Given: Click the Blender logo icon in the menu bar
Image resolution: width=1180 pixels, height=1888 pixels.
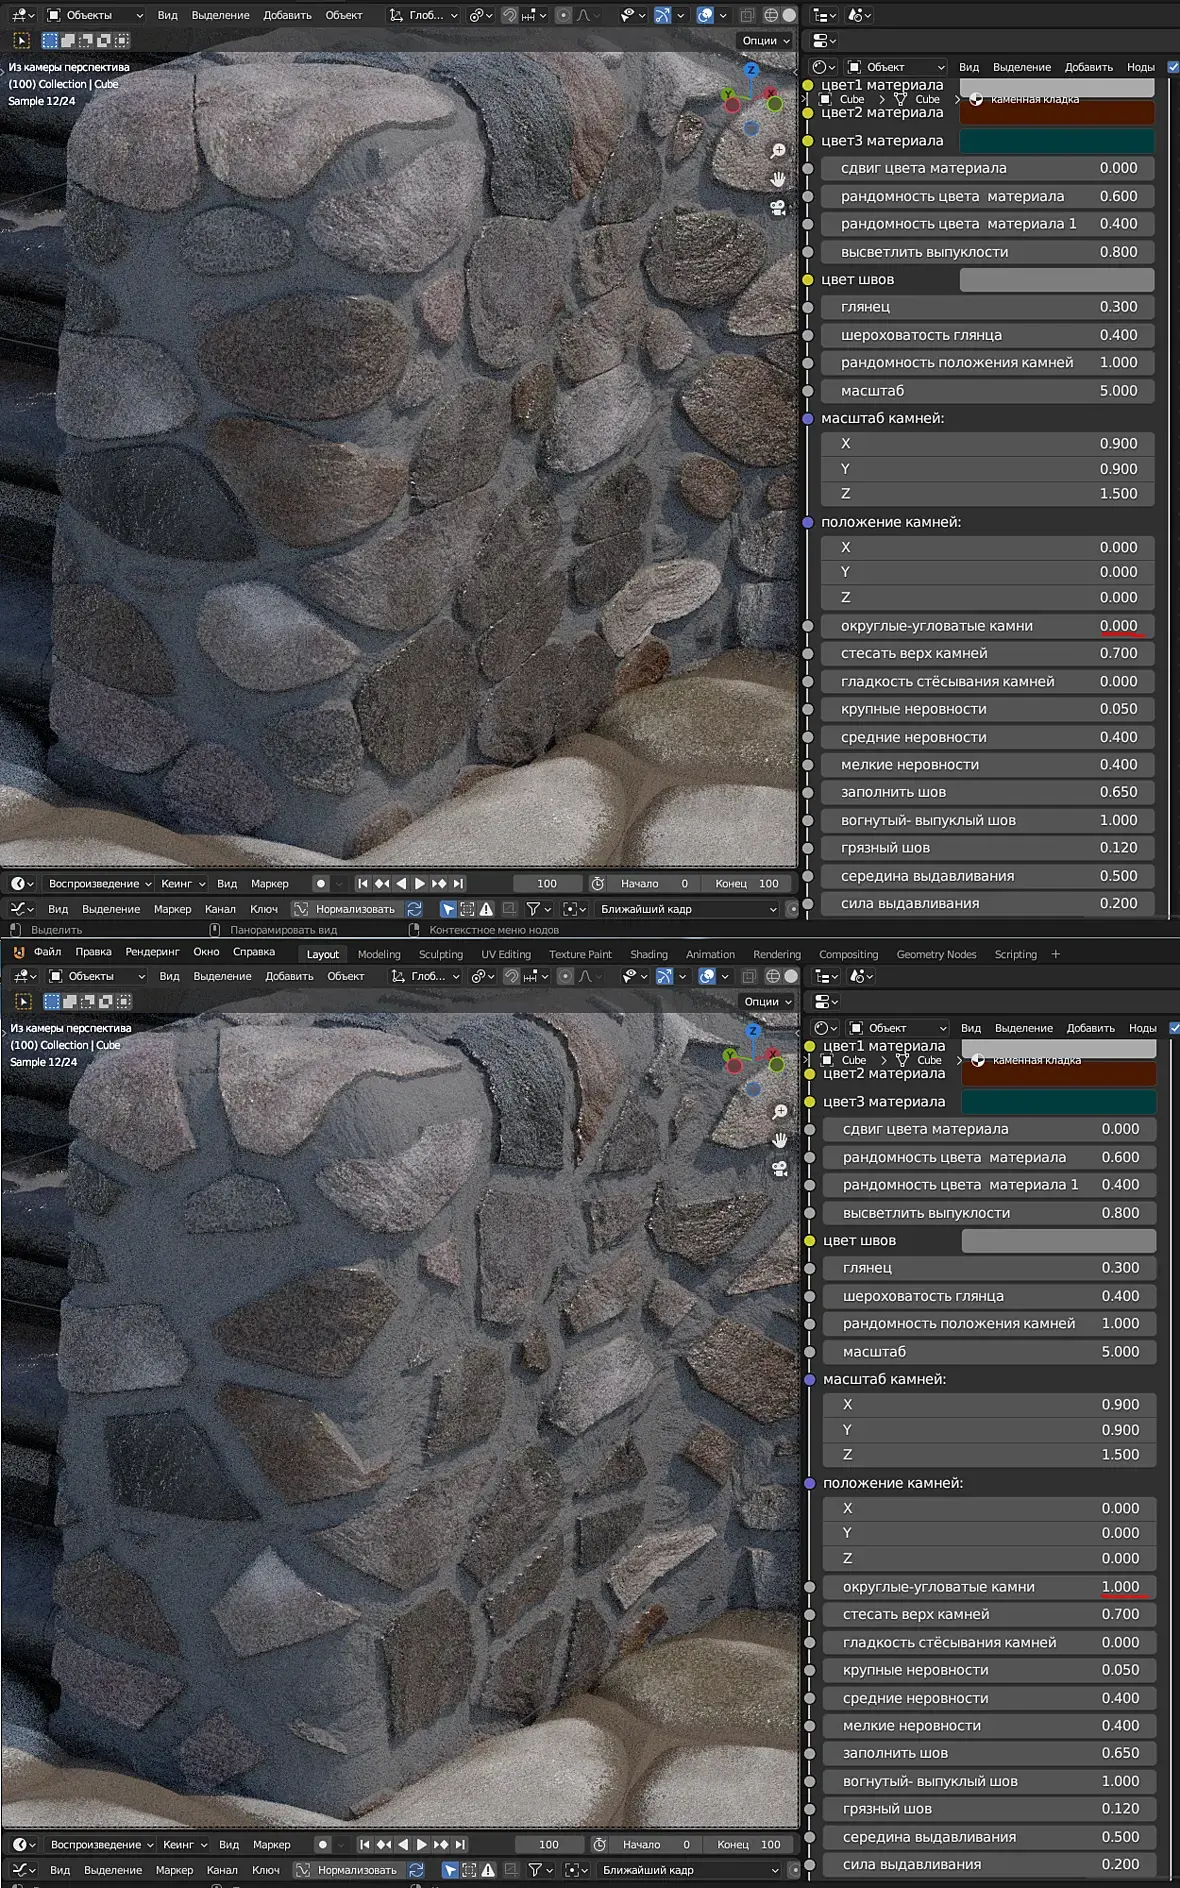Looking at the screenshot, I should click(18, 953).
